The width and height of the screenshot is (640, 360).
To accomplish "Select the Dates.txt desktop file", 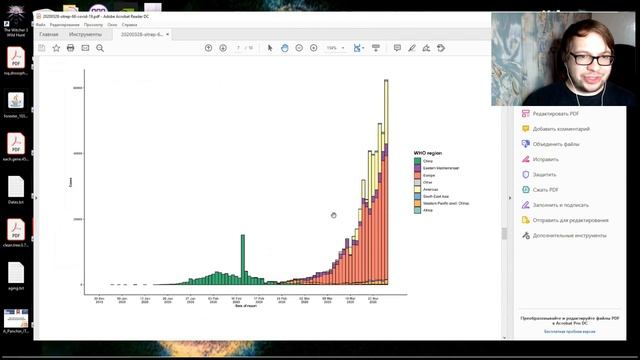I will [16, 190].
